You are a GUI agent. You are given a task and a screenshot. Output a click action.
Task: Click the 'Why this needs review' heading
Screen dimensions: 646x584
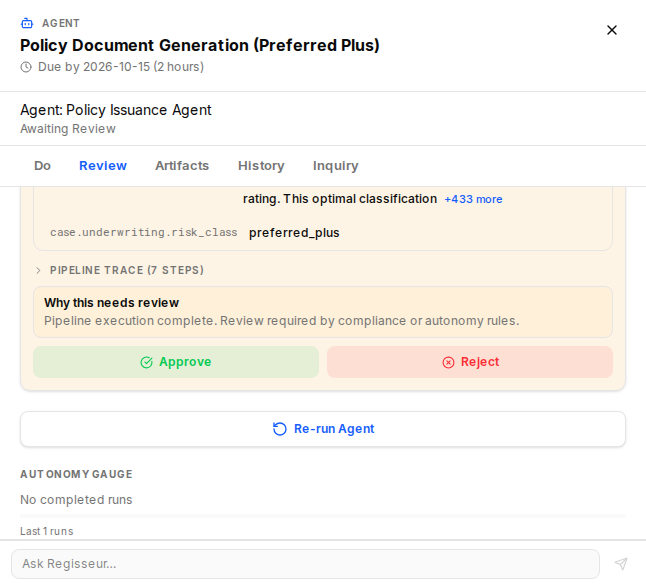pyautogui.click(x=112, y=303)
